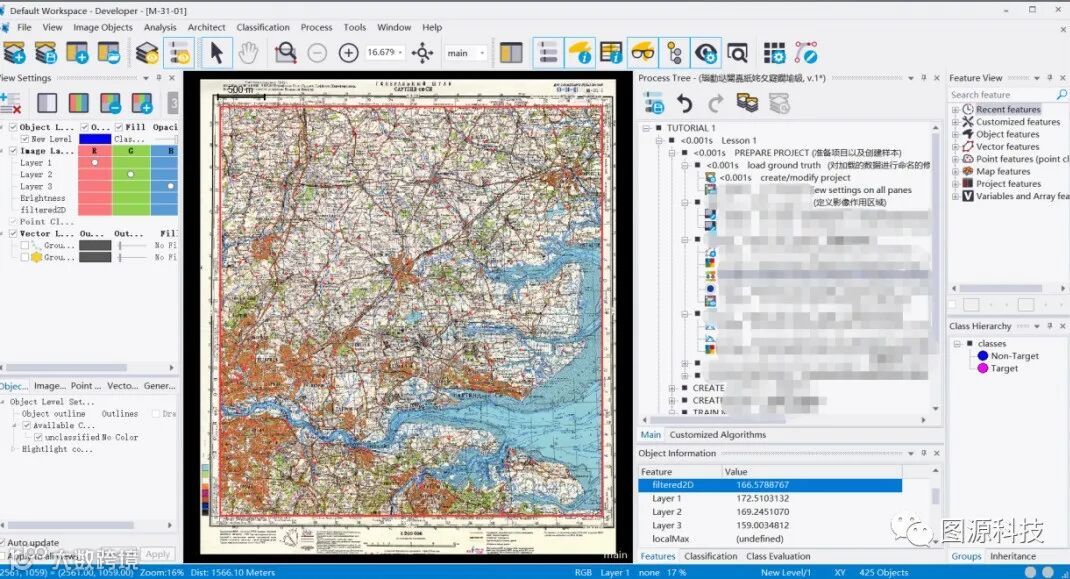
Task: Click the edit layers list icon in View Settings
Action: click(10, 103)
